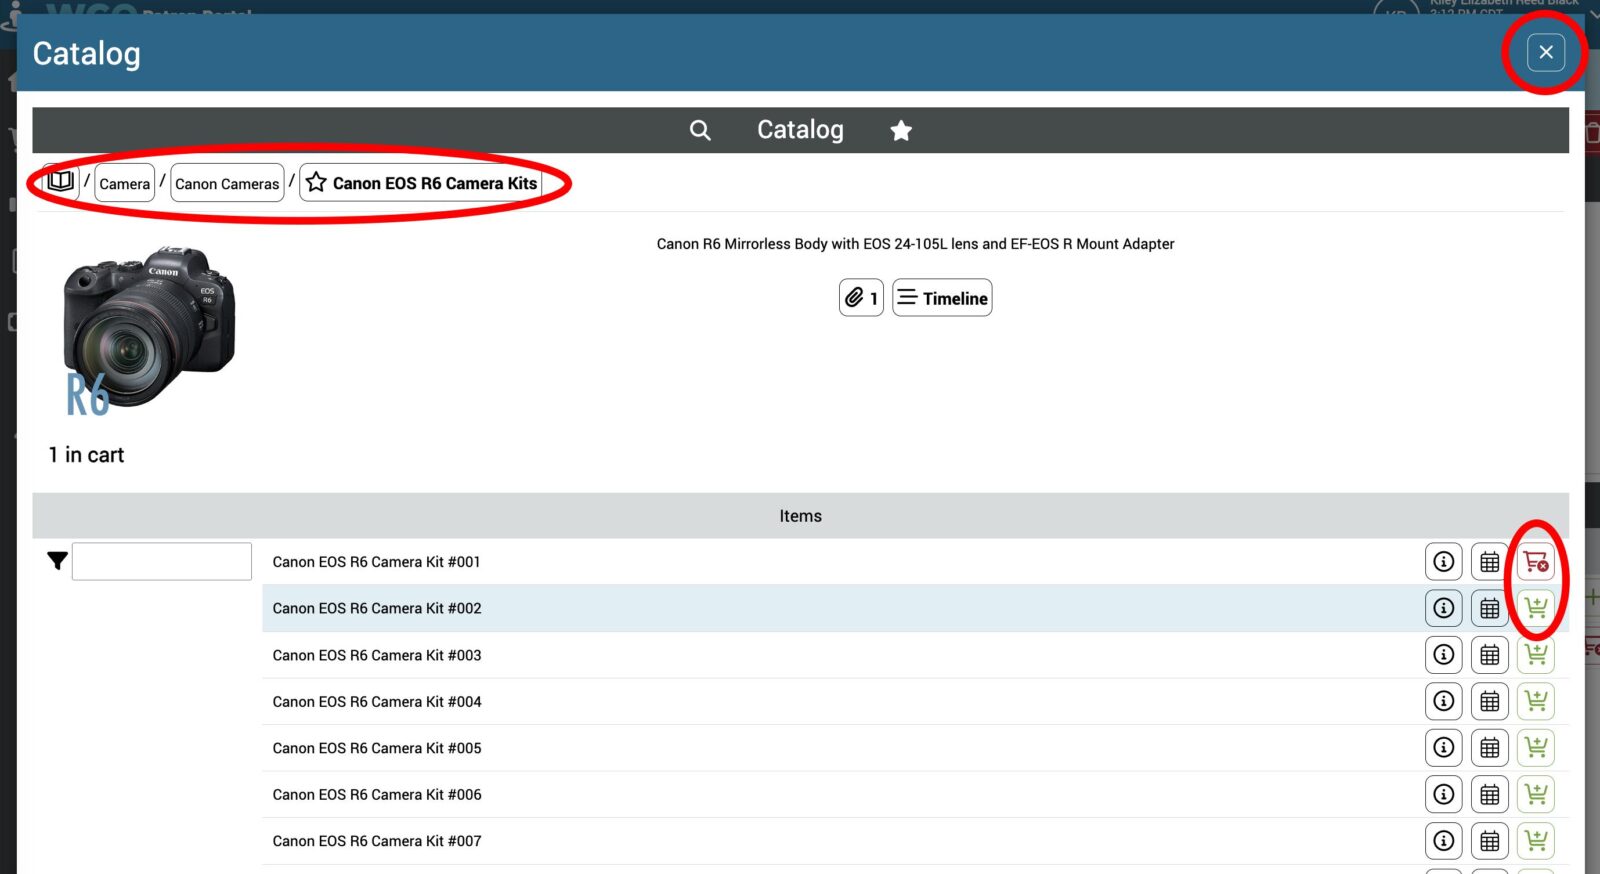
Task: Go to the Canon Cameras breadcrumb
Action: [227, 183]
